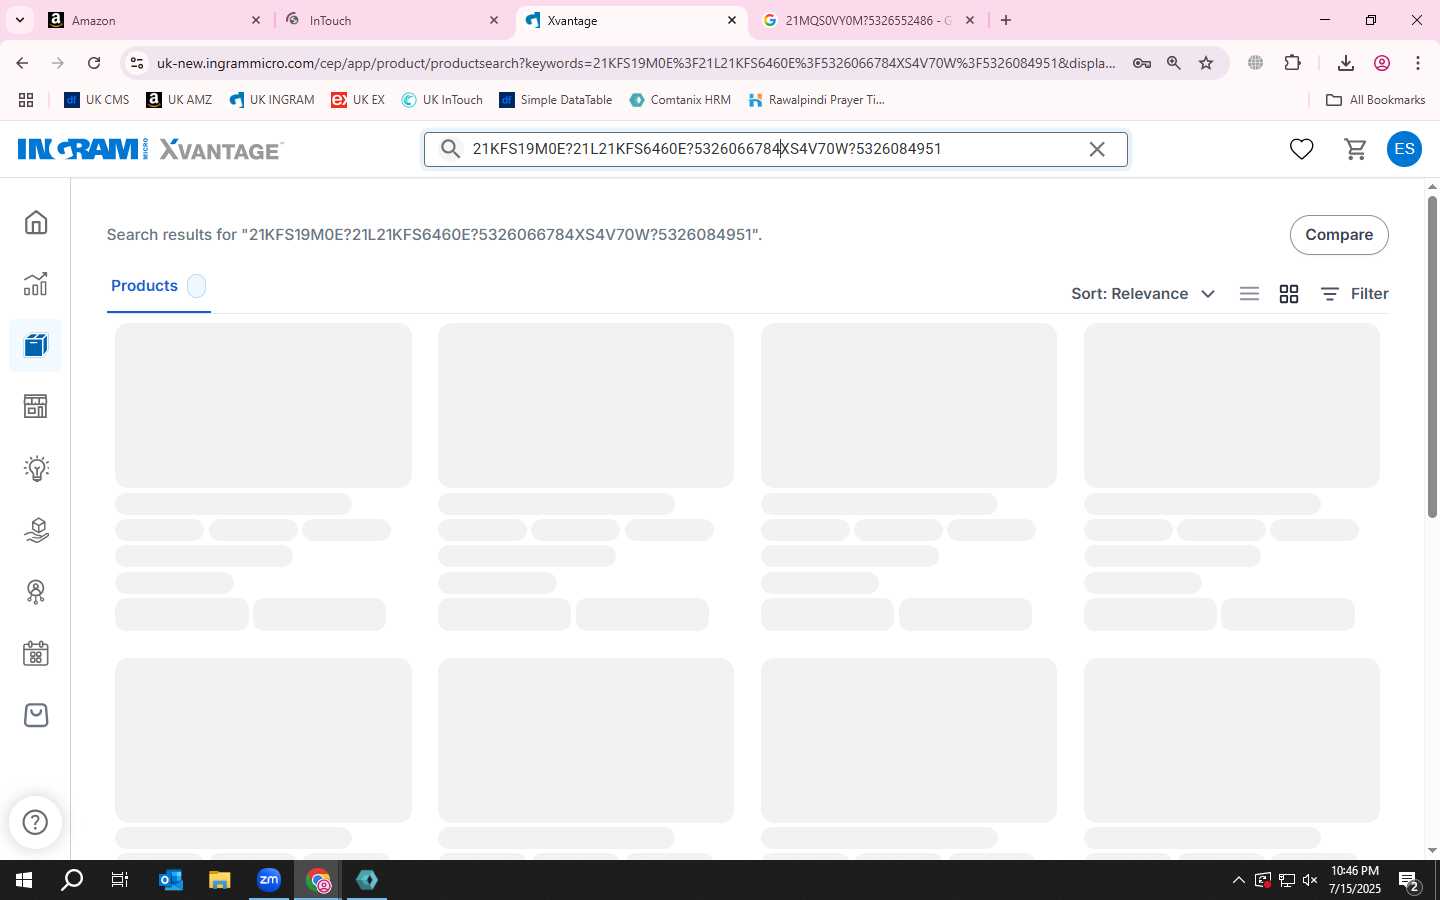Viewport: 1440px width, 900px height.
Task: Open Windows taskbar search
Action: 72,880
